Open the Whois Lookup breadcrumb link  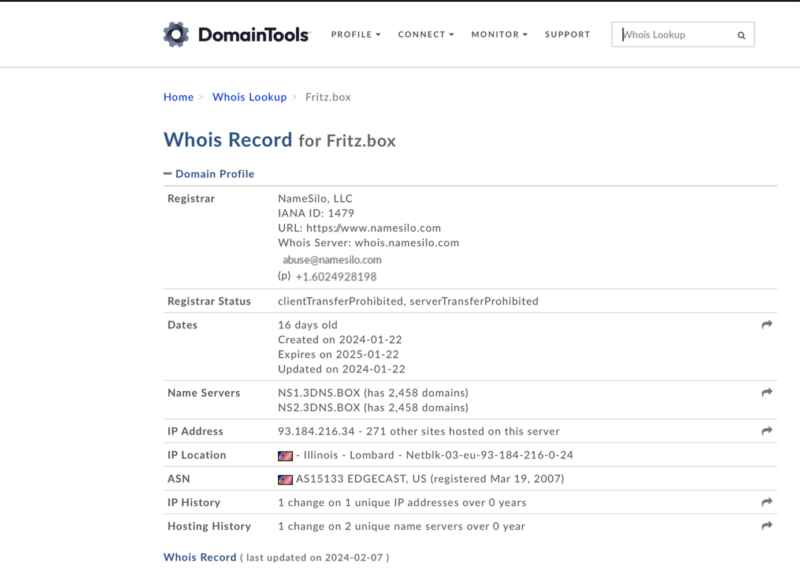(249, 97)
